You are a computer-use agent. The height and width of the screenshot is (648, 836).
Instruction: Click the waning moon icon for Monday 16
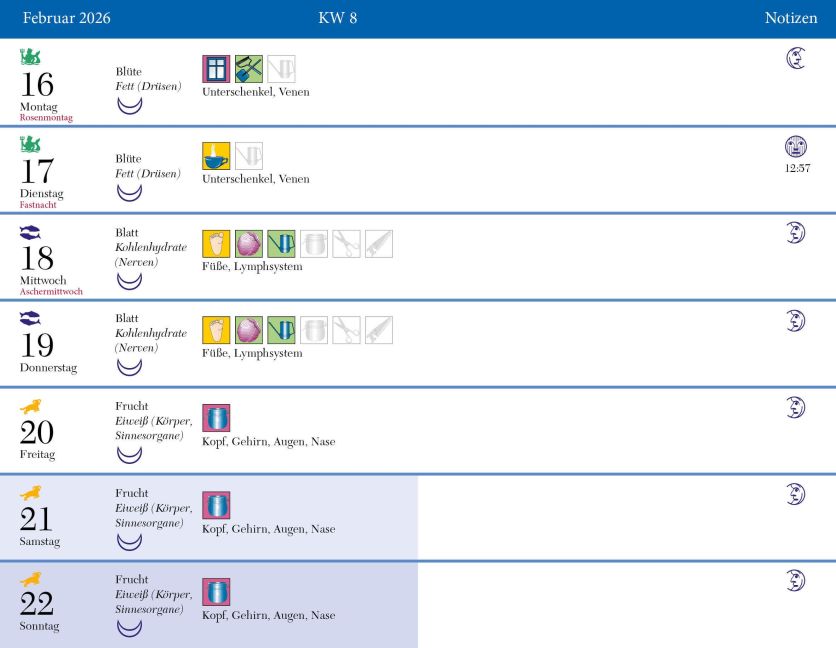point(795,58)
